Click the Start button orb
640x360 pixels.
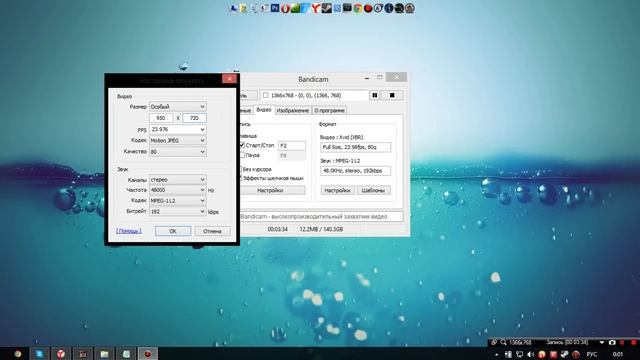point(18,354)
